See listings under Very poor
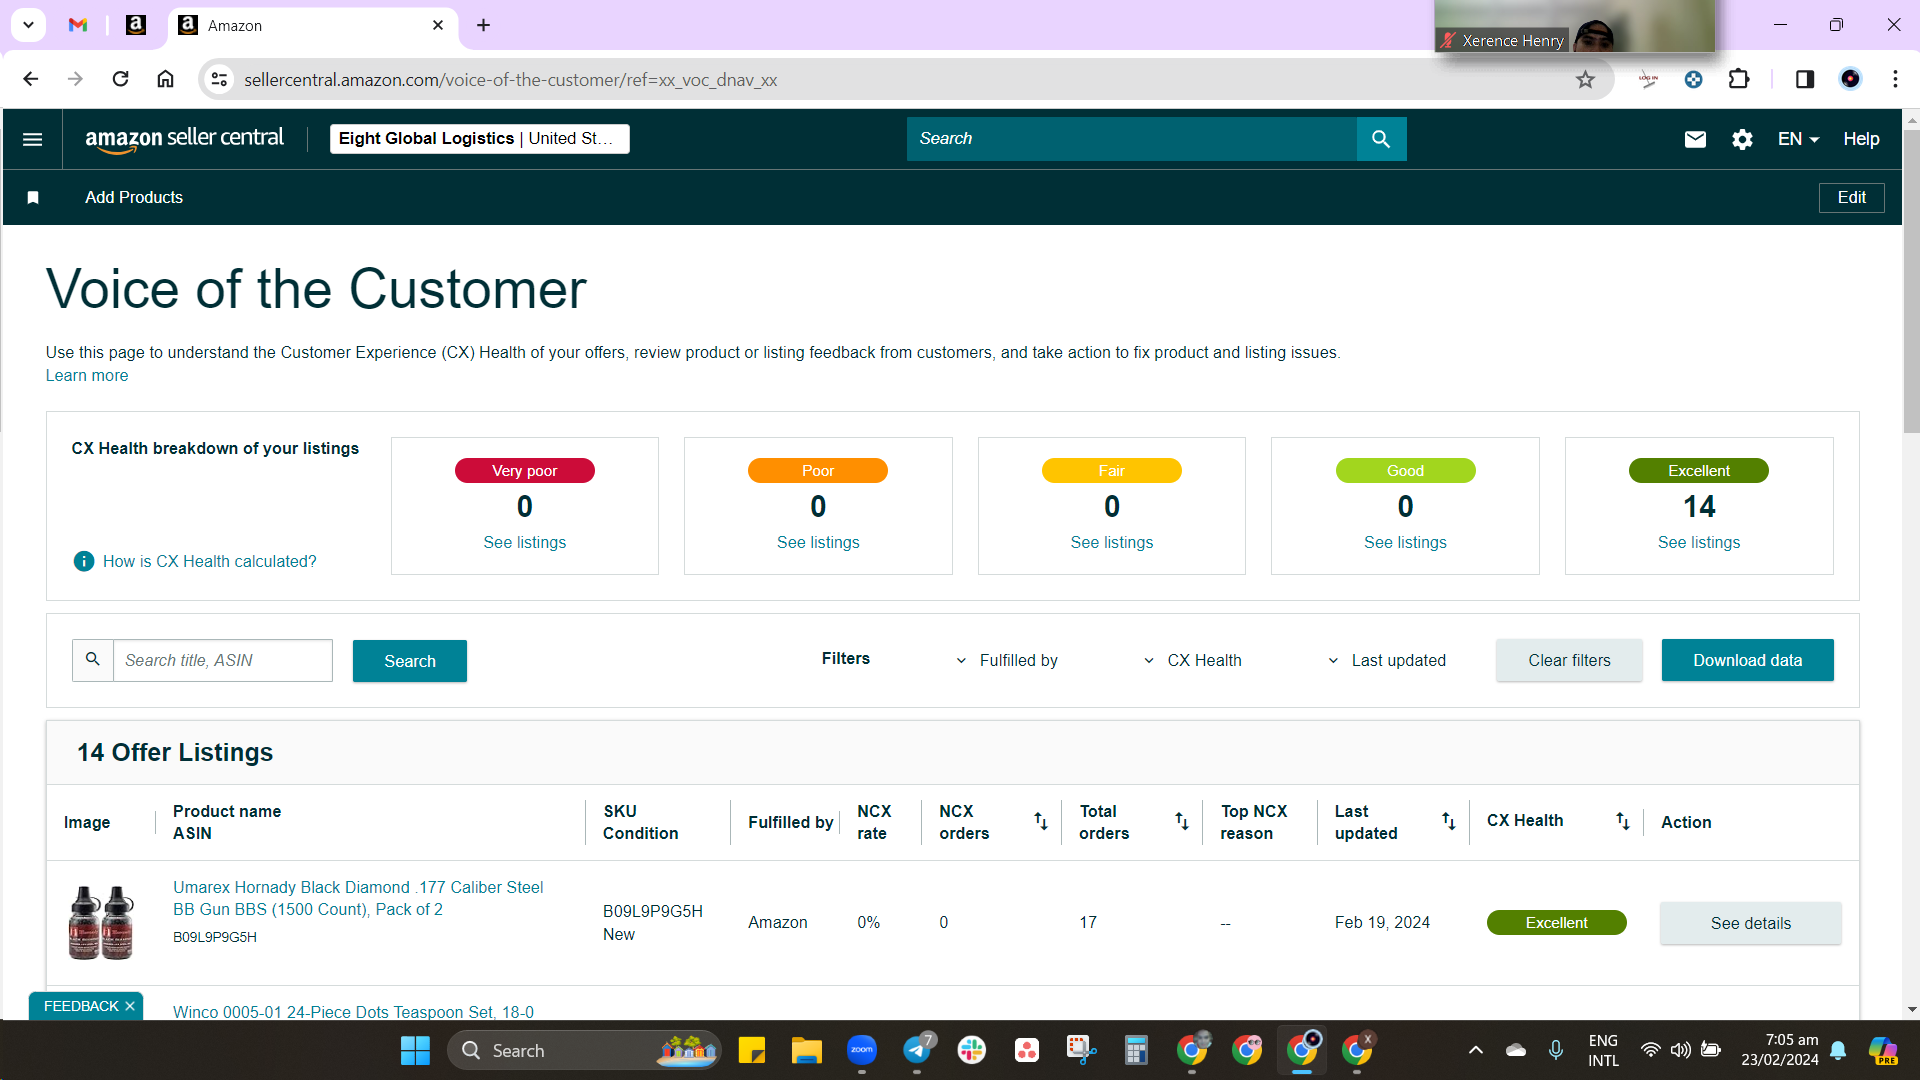1920x1080 pixels. (x=524, y=542)
